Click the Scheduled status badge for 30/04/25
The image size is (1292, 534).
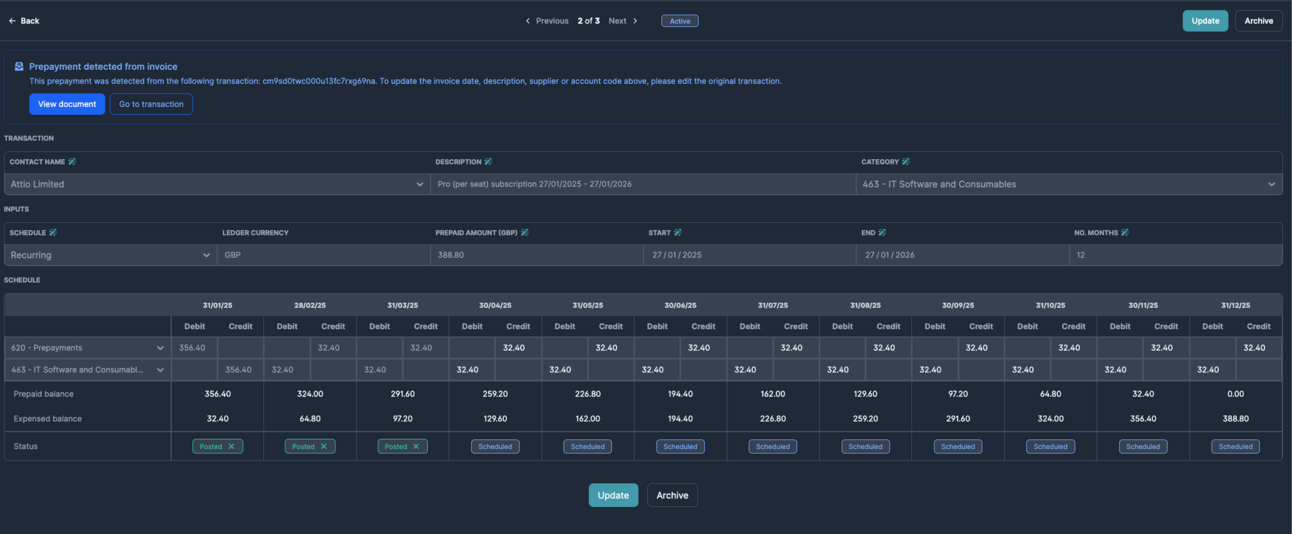click(495, 447)
